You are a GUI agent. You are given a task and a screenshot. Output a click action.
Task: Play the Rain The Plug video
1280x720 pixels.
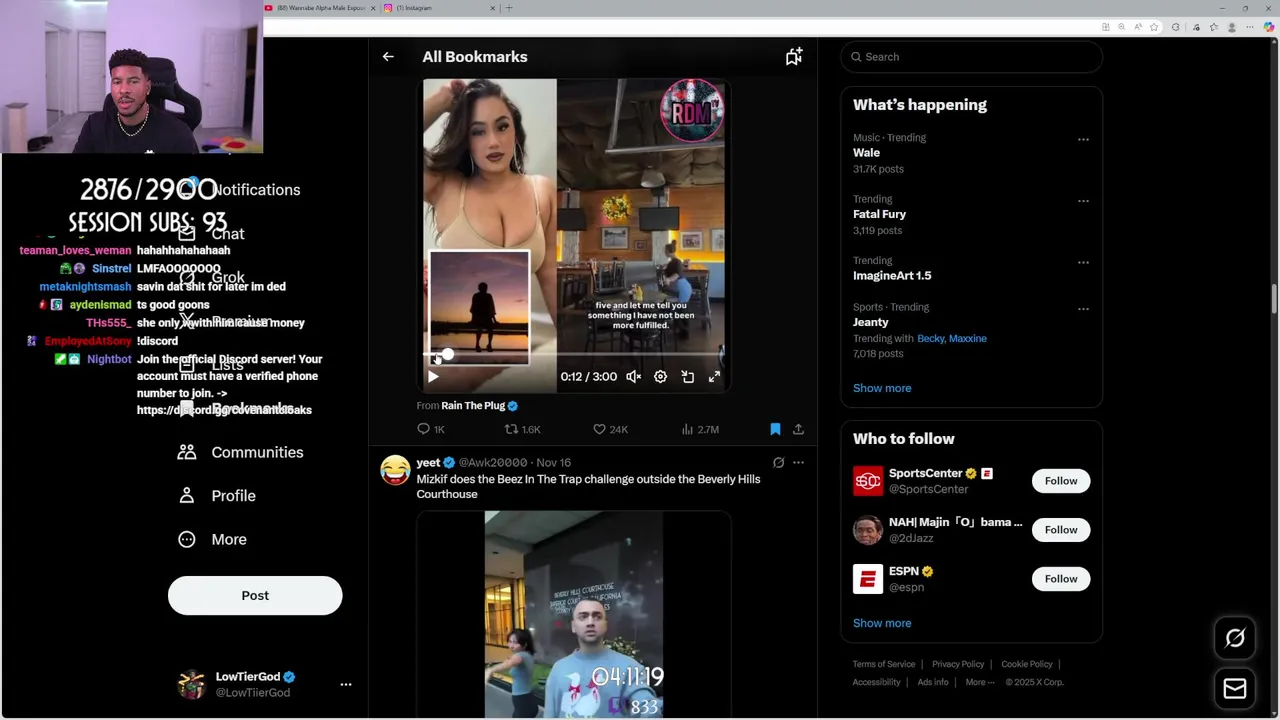(x=433, y=377)
